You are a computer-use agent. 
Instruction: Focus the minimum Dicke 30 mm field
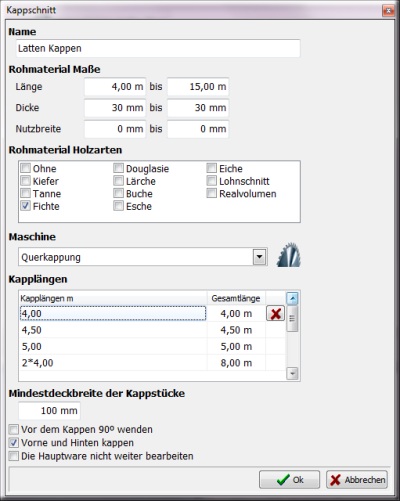click(115, 108)
